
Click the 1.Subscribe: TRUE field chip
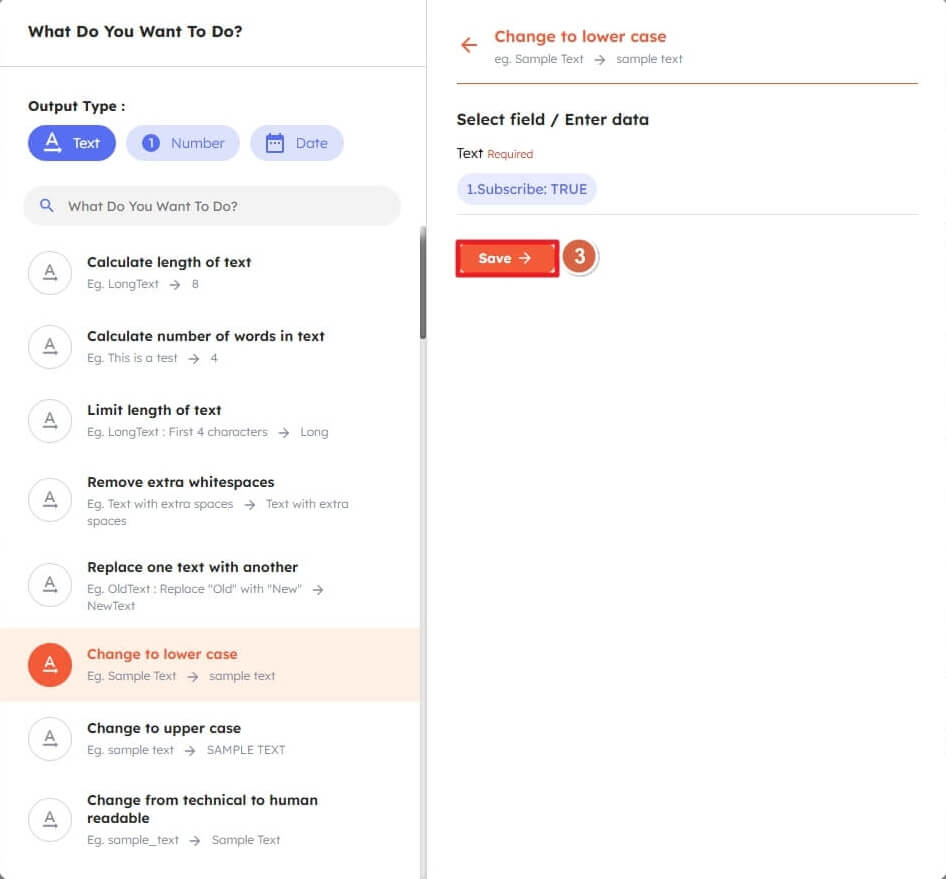pos(527,189)
